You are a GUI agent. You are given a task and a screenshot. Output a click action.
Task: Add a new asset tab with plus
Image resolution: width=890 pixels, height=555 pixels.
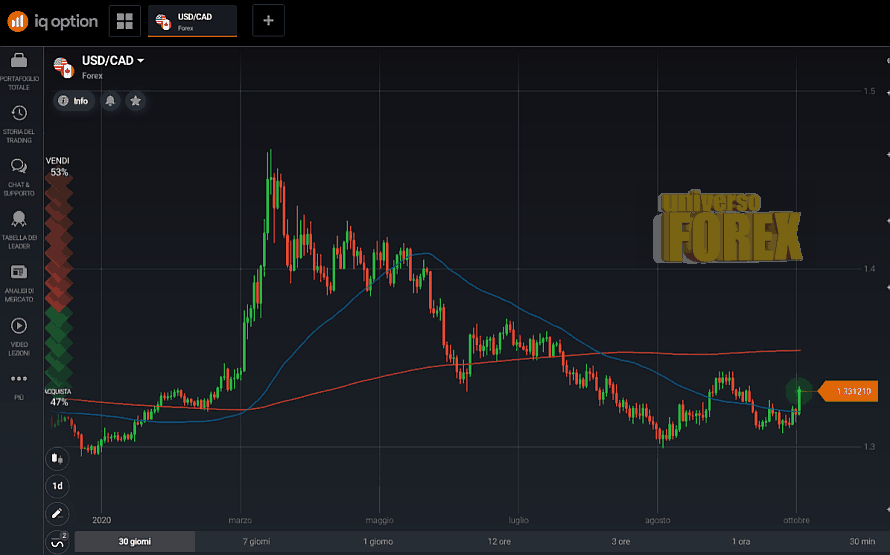268,20
